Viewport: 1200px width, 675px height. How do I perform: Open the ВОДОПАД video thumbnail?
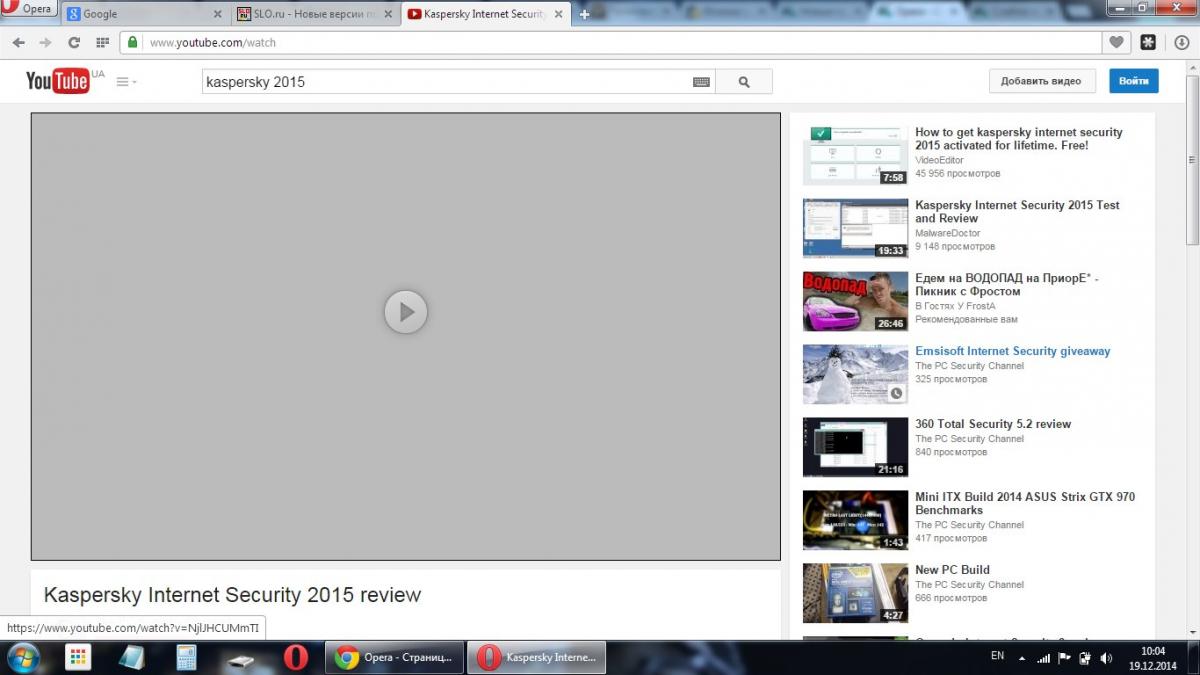point(855,301)
